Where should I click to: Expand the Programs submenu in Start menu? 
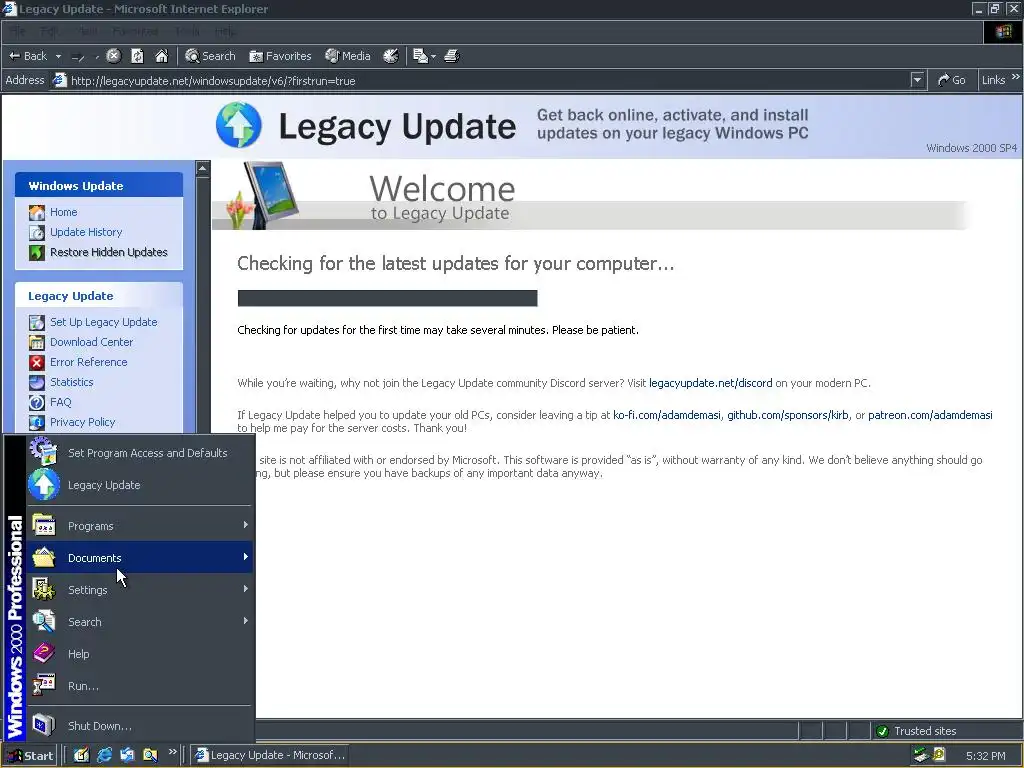tap(139, 526)
